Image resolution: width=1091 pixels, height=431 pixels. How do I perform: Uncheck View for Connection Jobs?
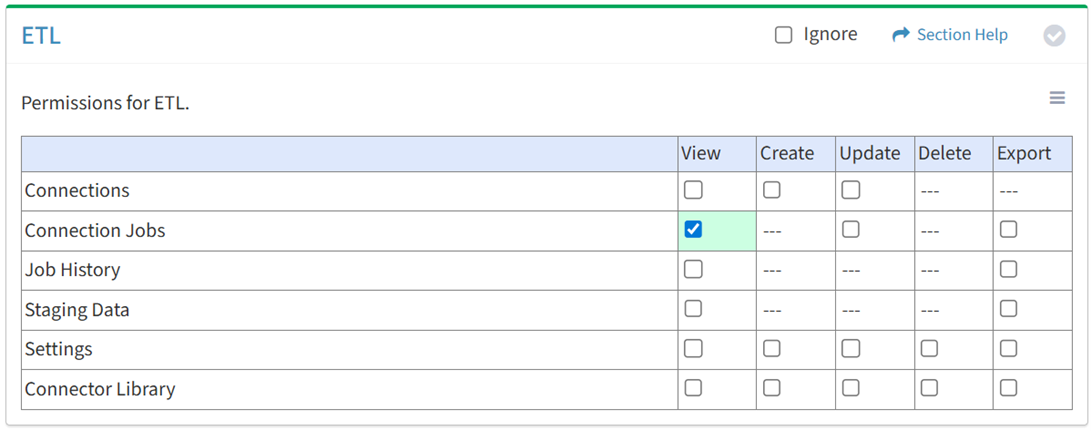coord(693,230)
